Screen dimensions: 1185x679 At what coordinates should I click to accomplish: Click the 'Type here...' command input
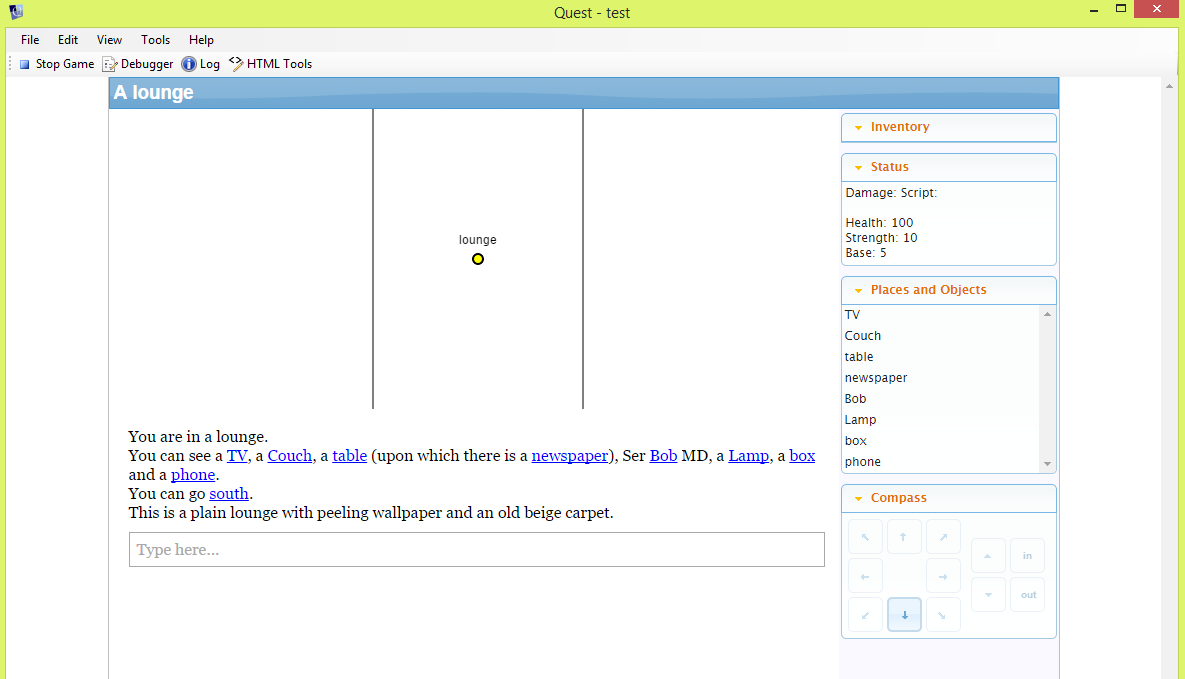(476, 550)
